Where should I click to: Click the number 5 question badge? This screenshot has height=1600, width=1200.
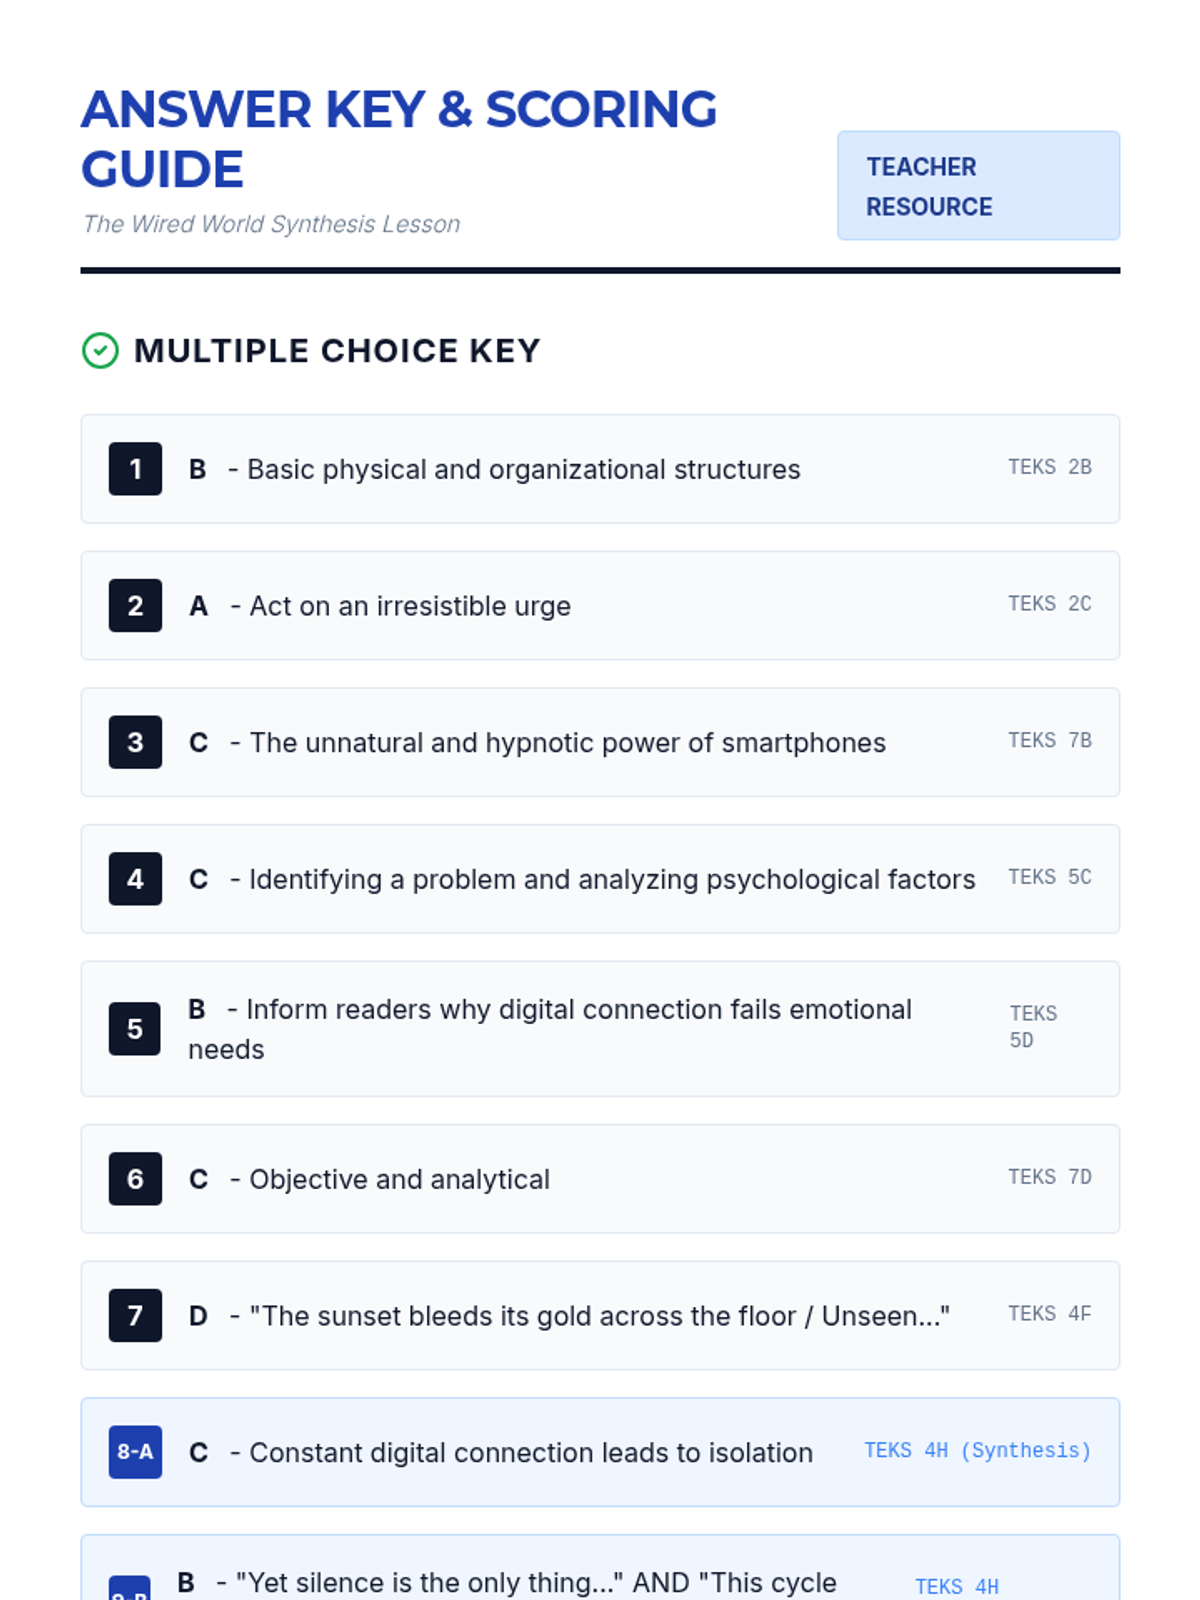pyautogui.click(x=135, y=1029)
